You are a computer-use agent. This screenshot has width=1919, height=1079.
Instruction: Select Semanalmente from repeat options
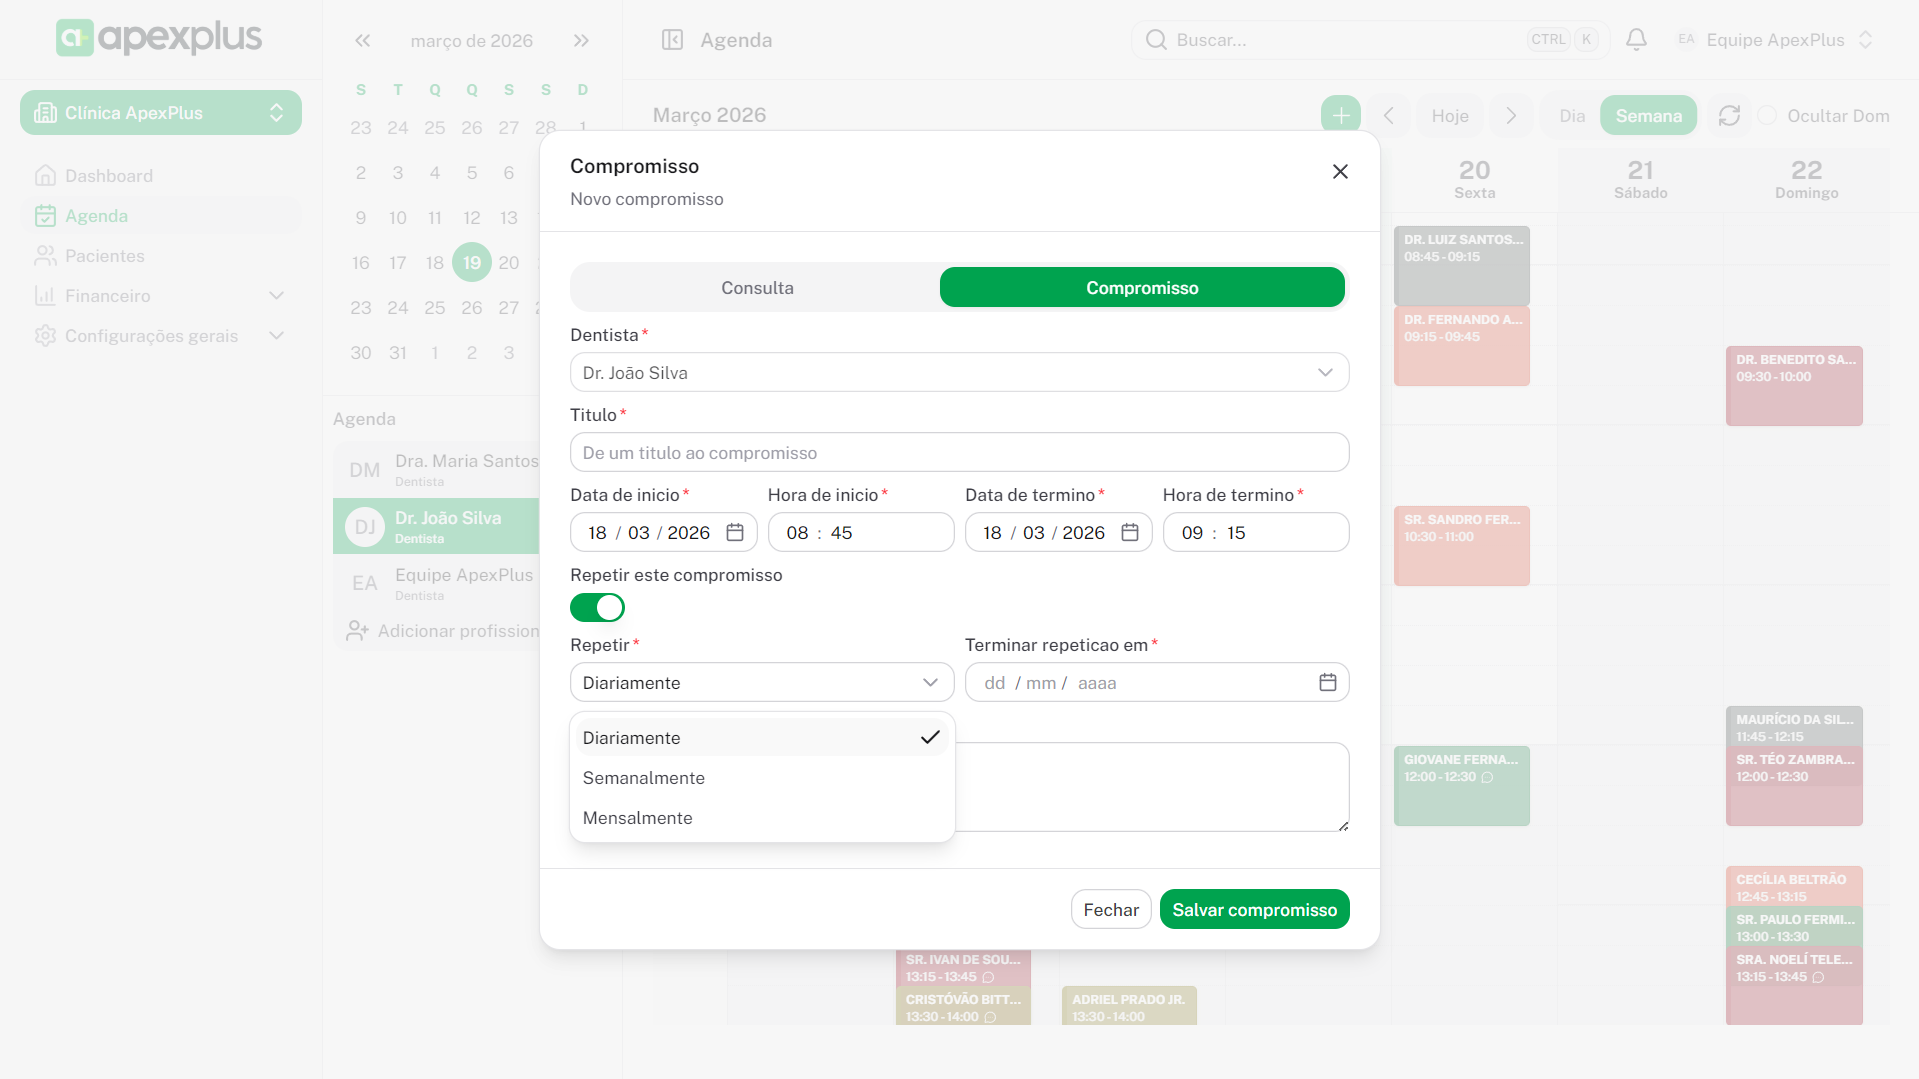click(x=644, y=778)
